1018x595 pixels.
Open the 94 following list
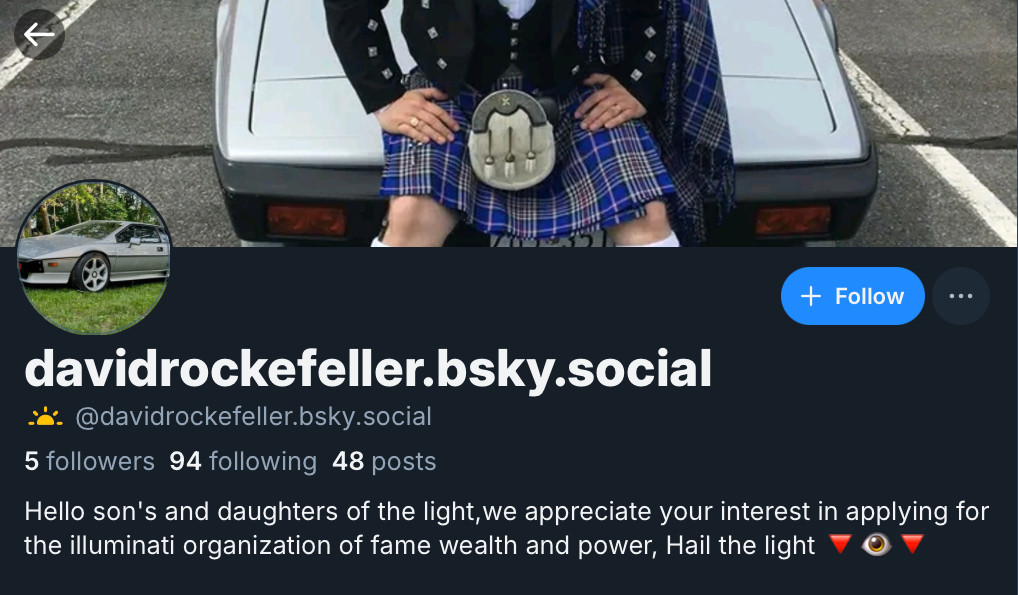[243, 461]
